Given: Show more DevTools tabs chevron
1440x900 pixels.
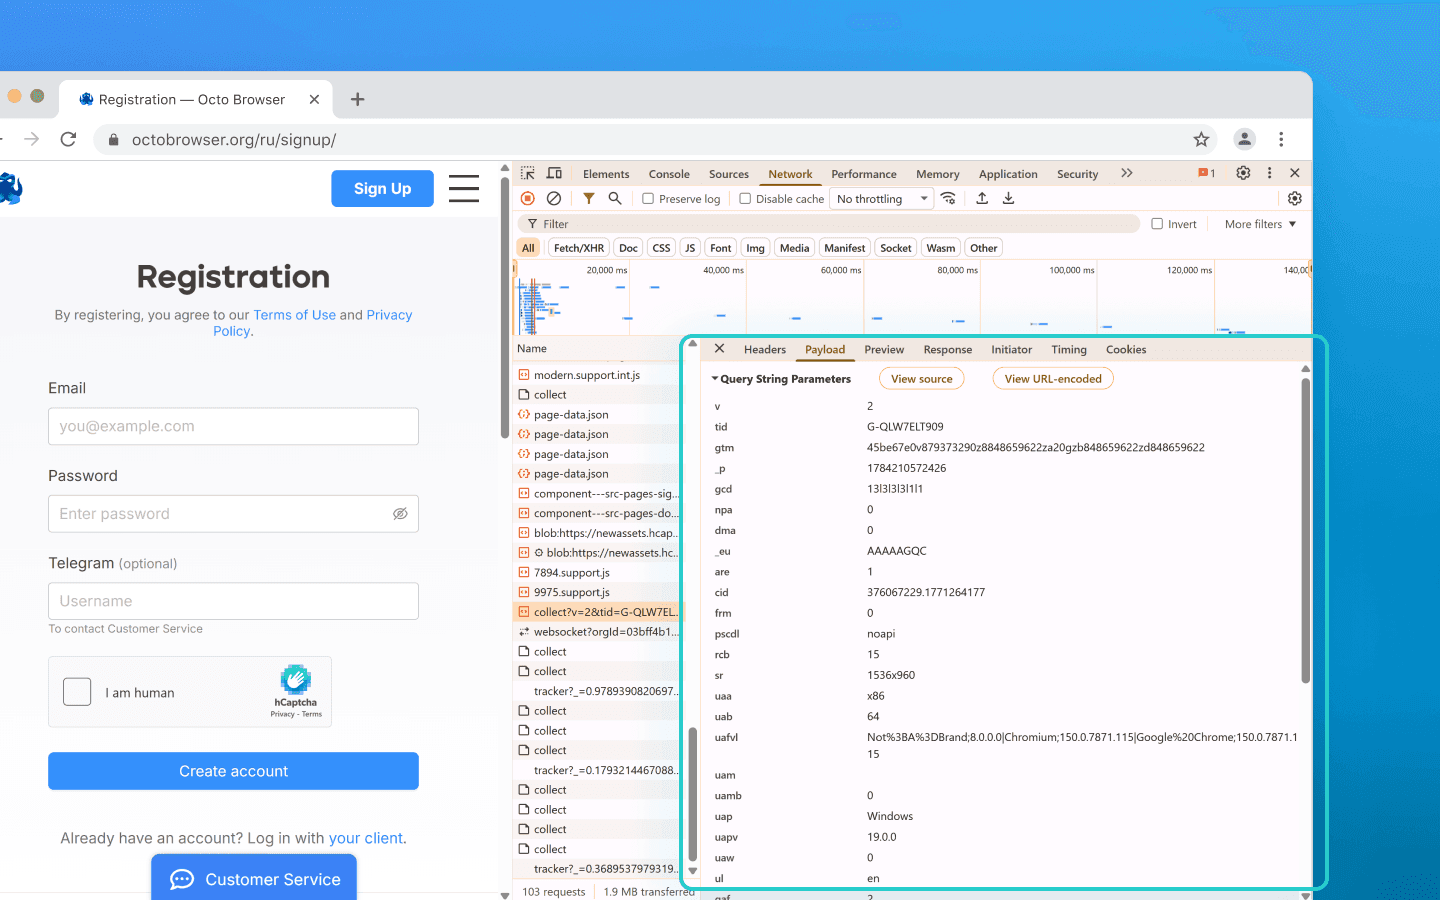Looking at the screenshot, I should pyautogui.click(x=1127, y=173).
